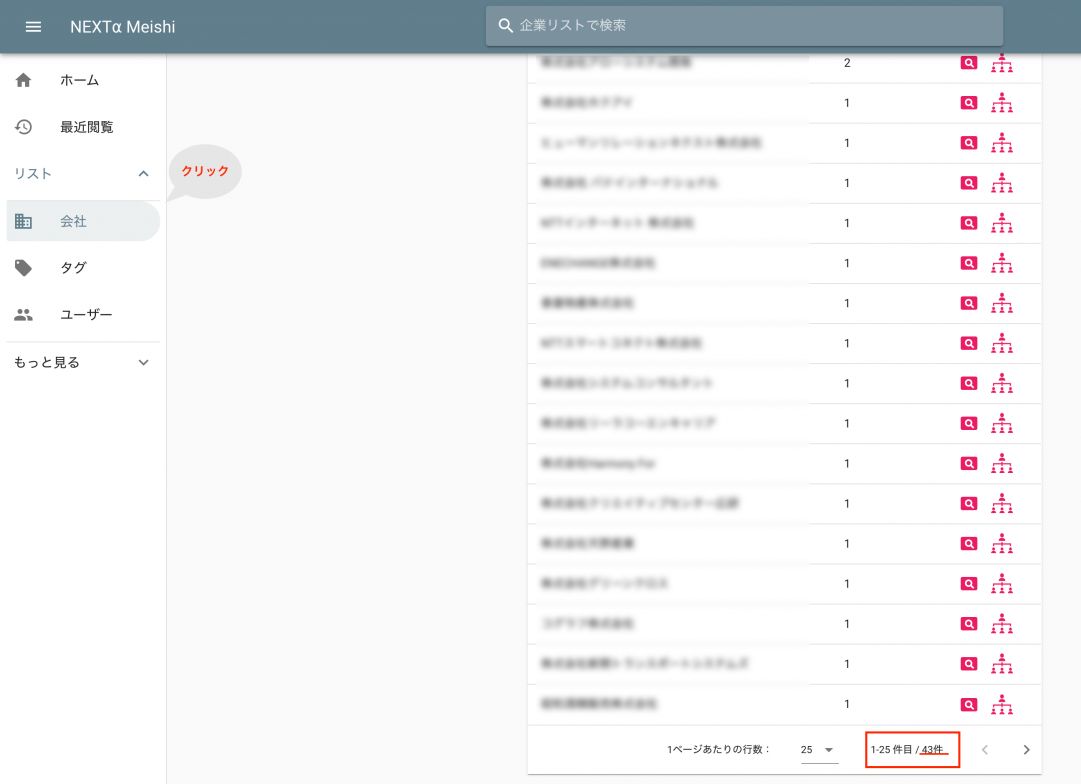Click the pink search icon in first row

(x=968, y=63)
